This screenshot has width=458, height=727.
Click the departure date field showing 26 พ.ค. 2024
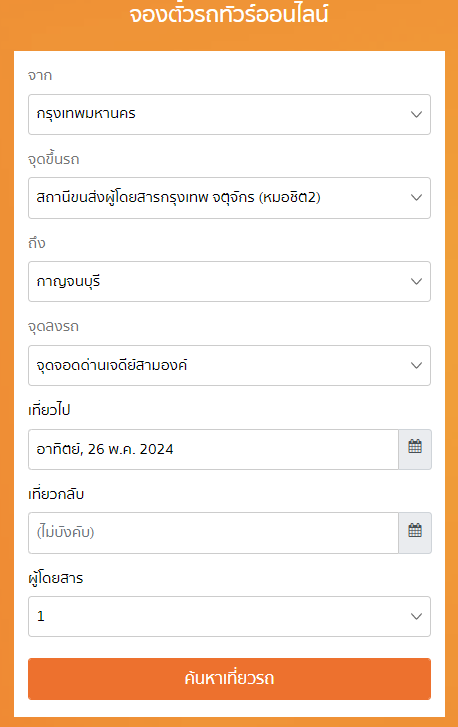click(x=213, y=449)
